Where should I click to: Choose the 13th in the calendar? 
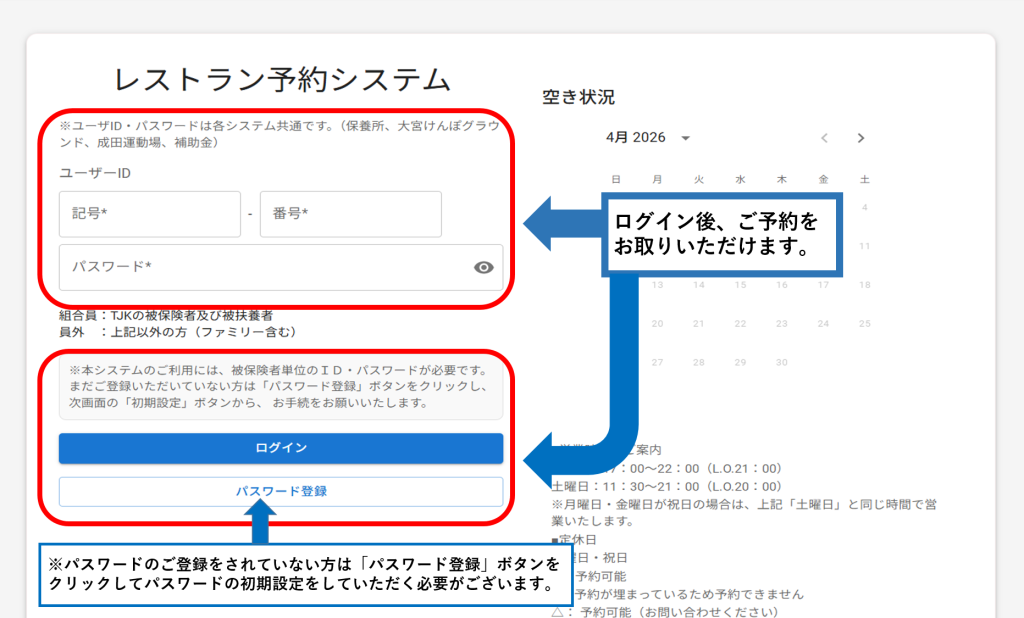click(x=657, y=285)
